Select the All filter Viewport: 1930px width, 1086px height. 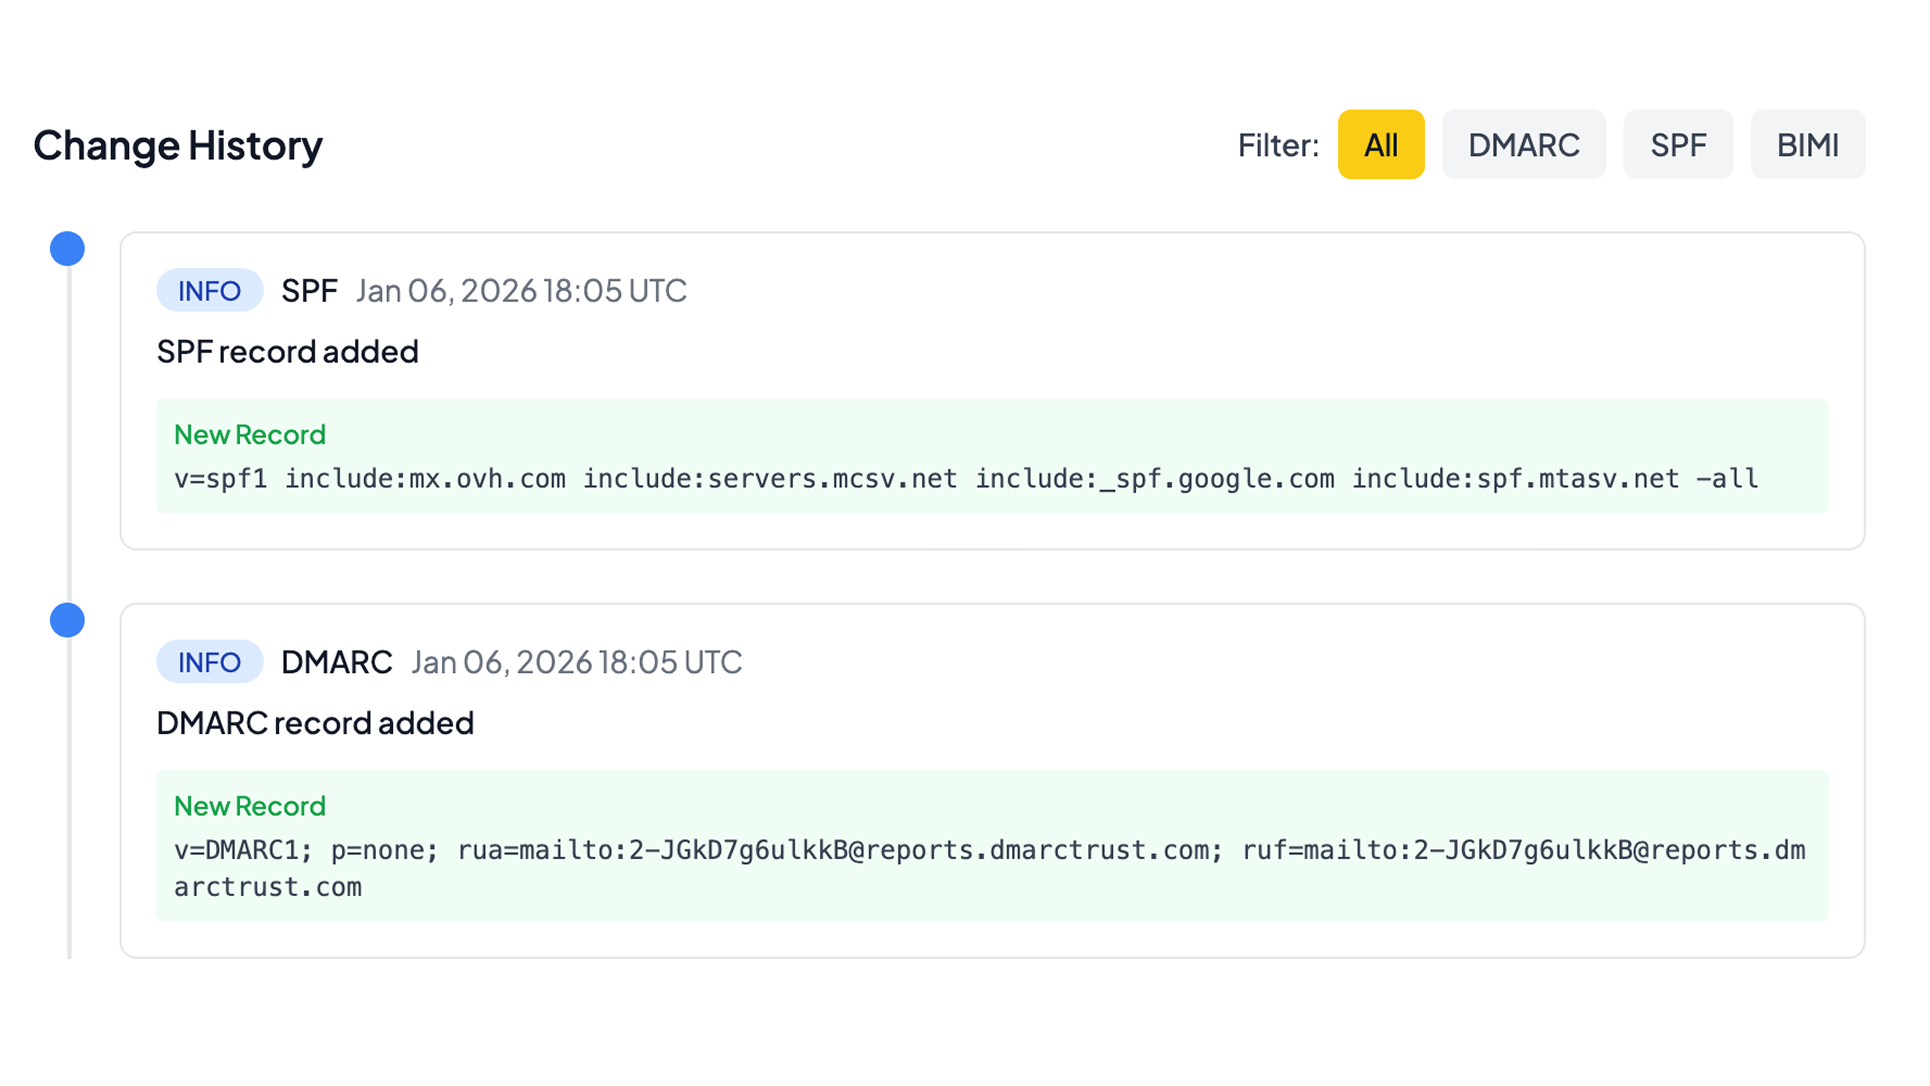tap(1381, 145)
